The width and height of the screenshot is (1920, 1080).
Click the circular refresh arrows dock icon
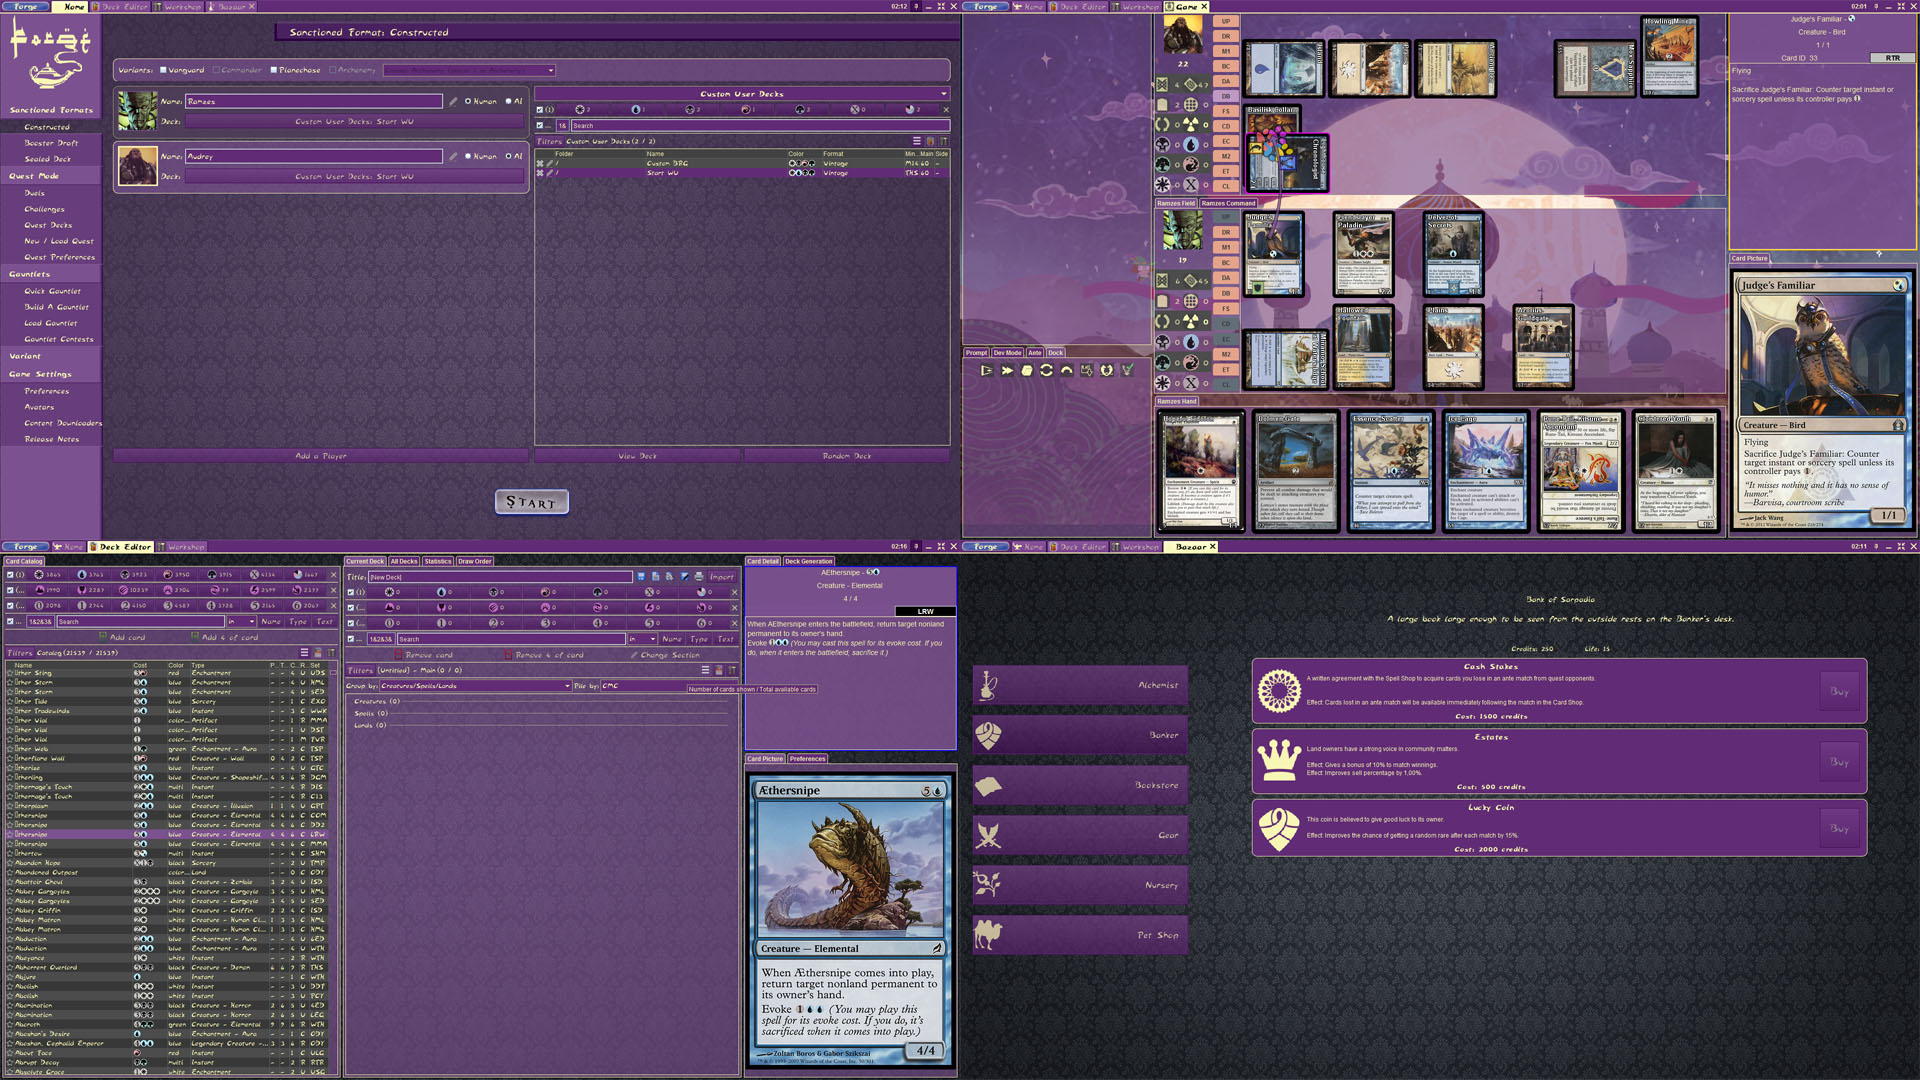click(1046, 370)
